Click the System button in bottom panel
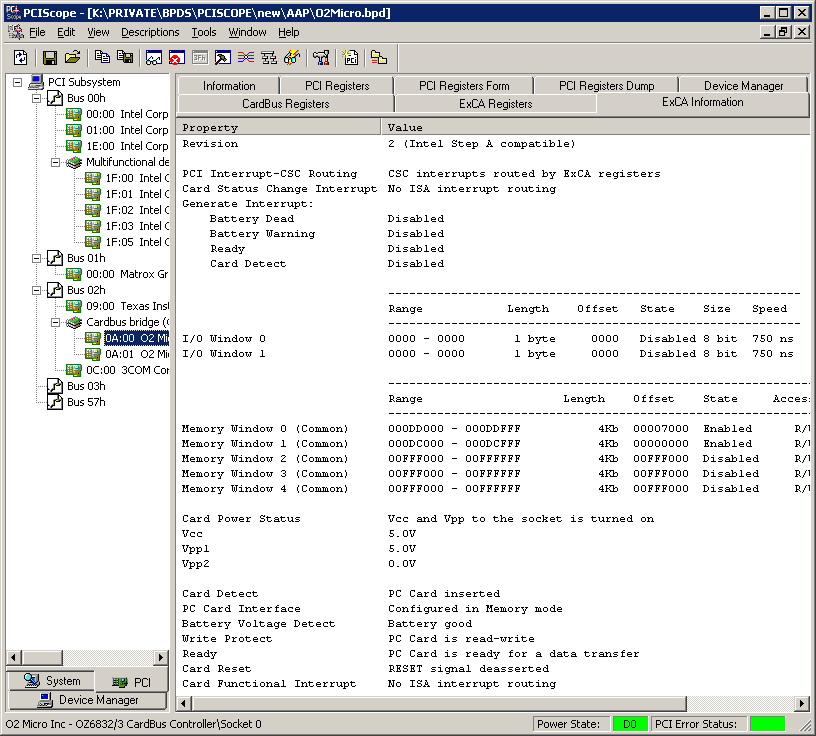Screen dimensions: 816x736 click(53, 681)
